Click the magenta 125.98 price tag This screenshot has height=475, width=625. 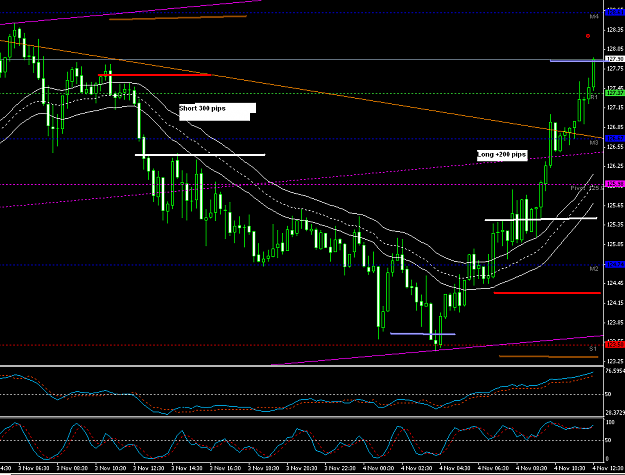(615, 184)
